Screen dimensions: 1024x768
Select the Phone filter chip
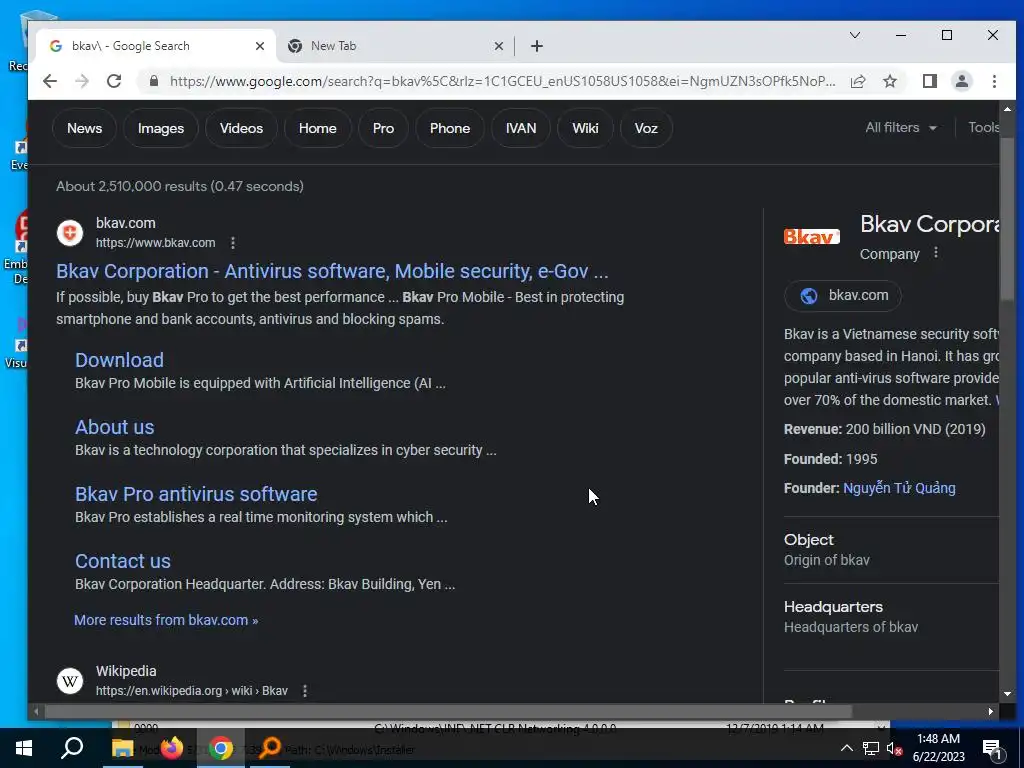[449, 128]
